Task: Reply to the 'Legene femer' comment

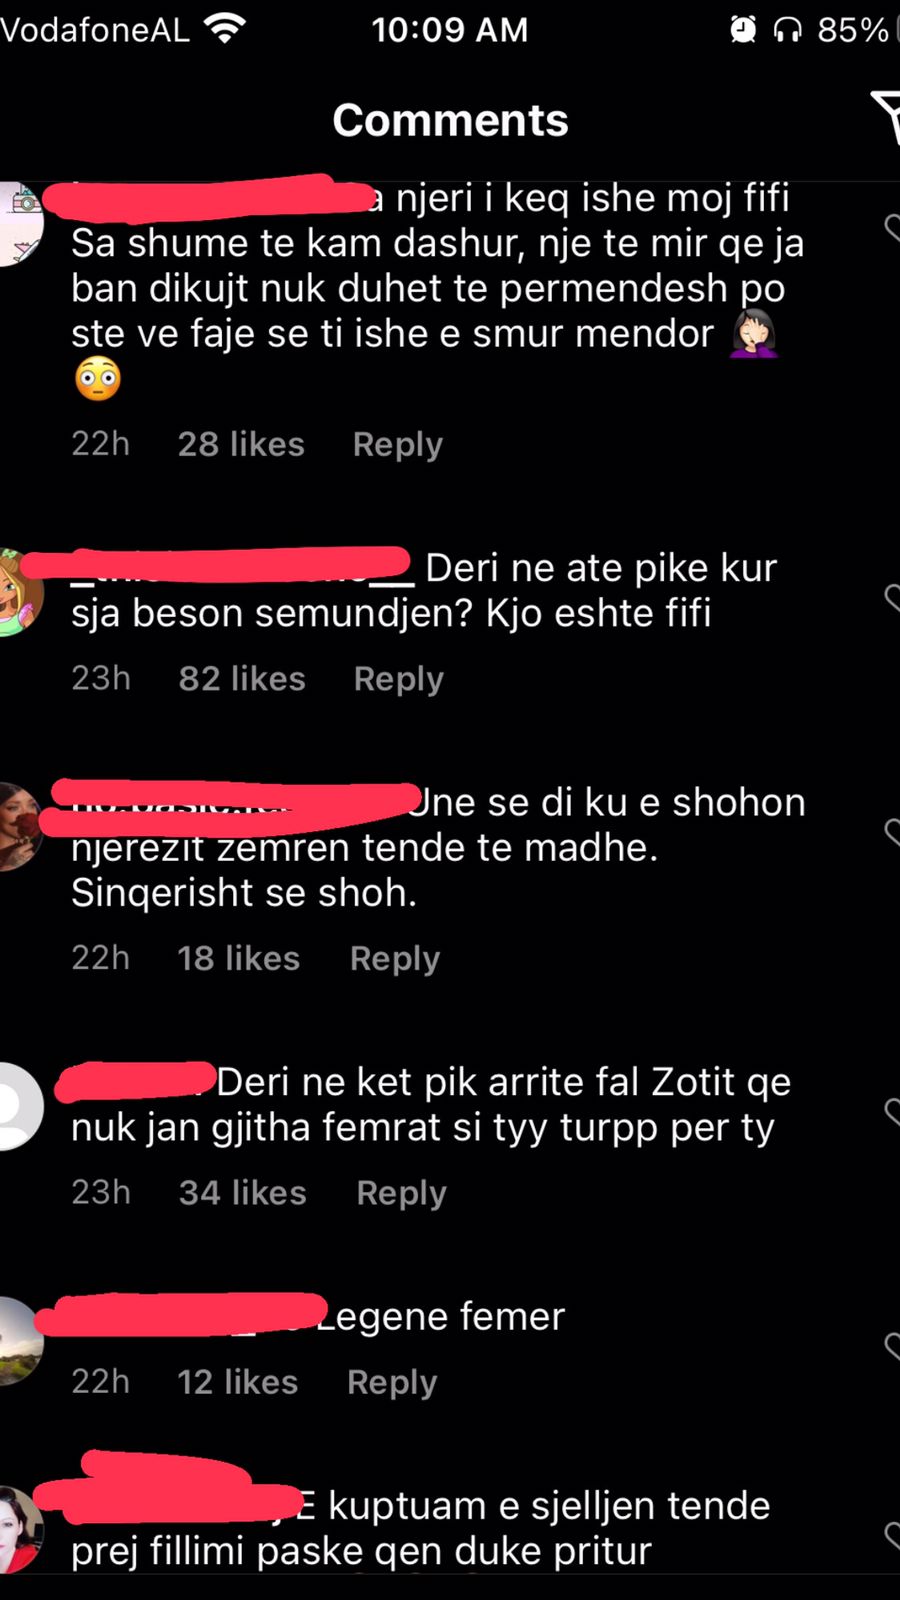Action: [392, 1382]
